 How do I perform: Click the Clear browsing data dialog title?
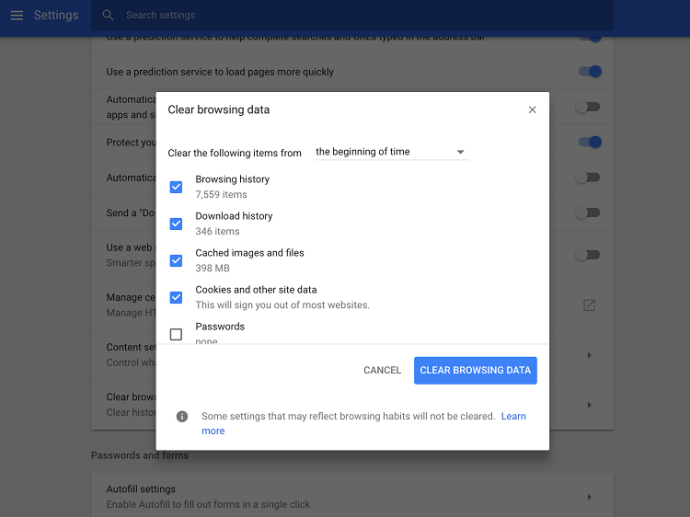click(x=219, y=110)
